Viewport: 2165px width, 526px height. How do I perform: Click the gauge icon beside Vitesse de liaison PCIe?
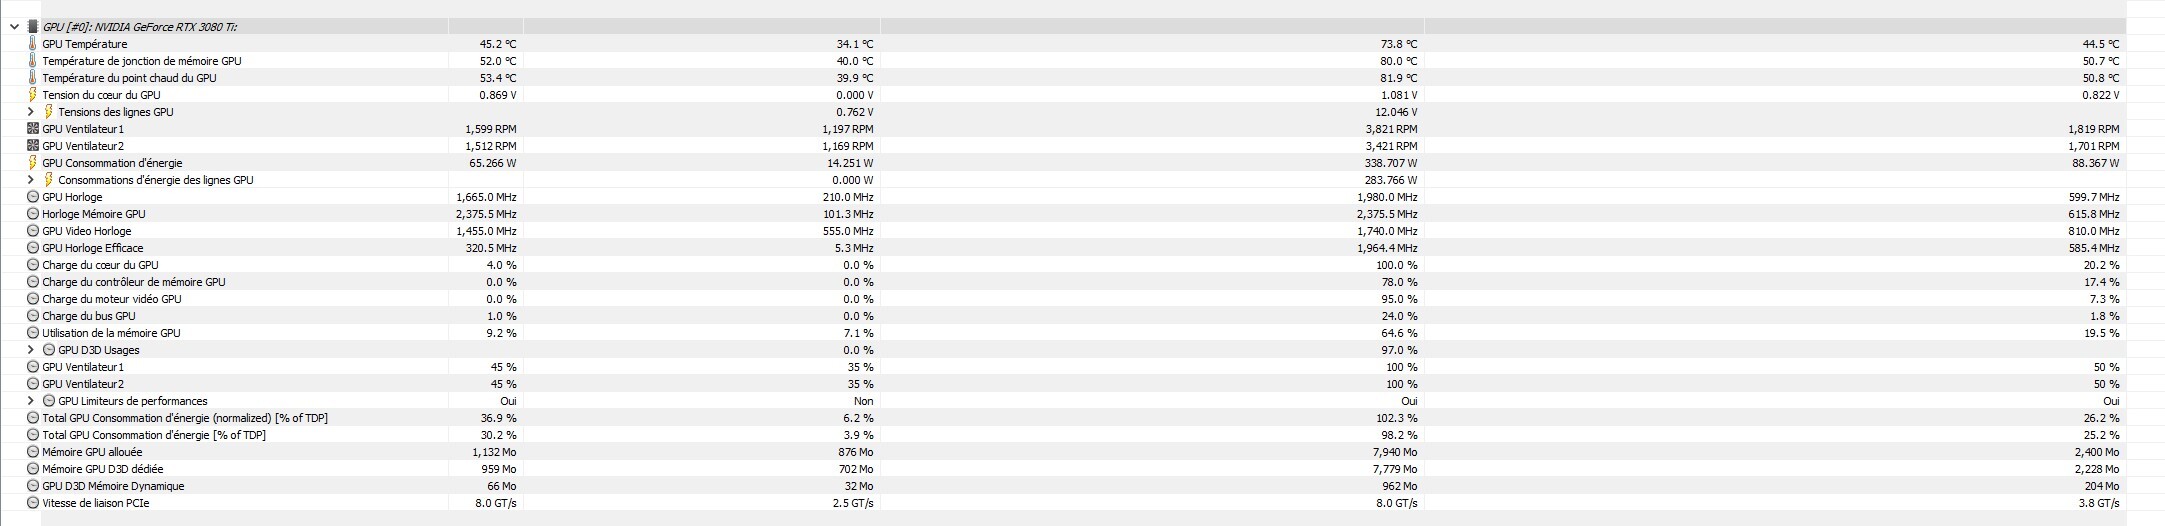point(33,503)
